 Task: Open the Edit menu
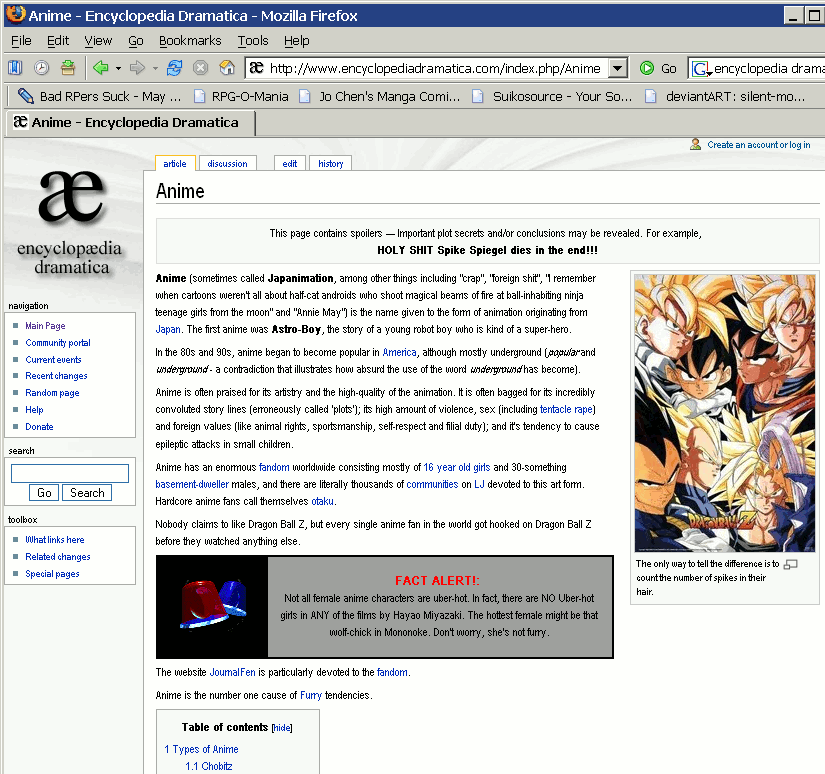[58, 41]
